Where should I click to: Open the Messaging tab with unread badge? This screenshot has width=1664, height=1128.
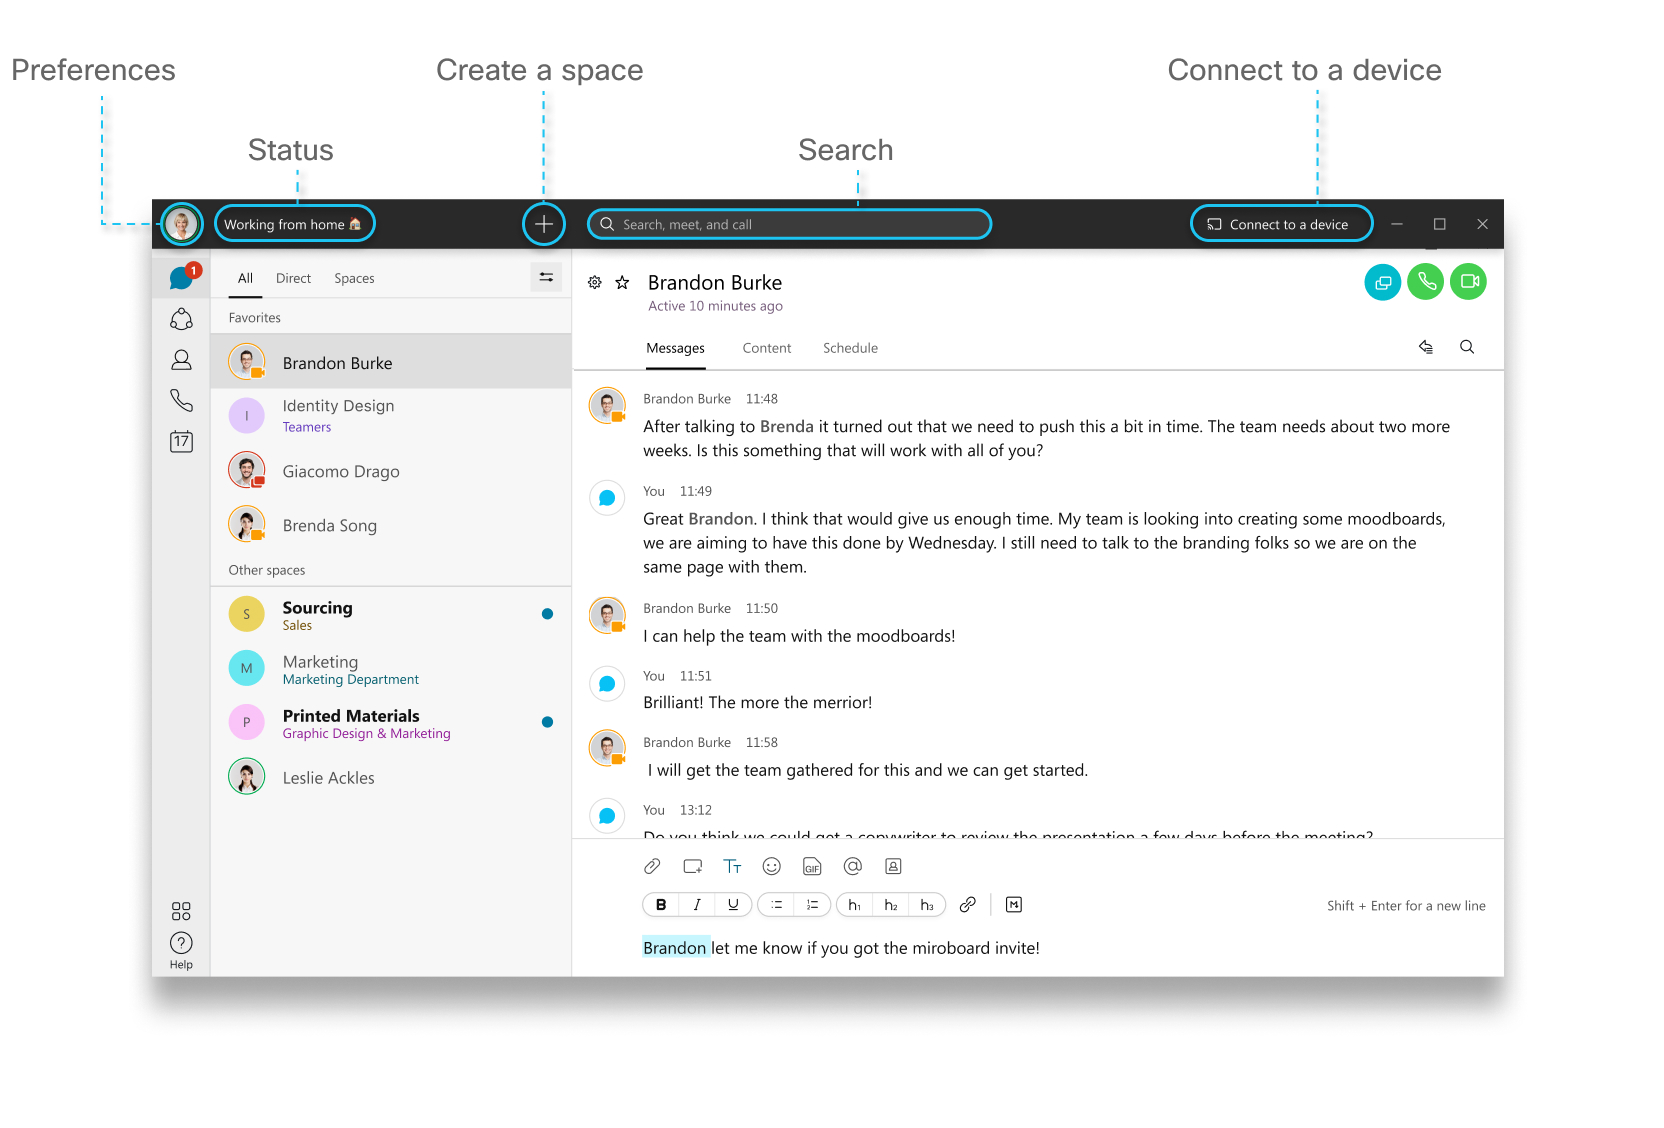(182, 277)
